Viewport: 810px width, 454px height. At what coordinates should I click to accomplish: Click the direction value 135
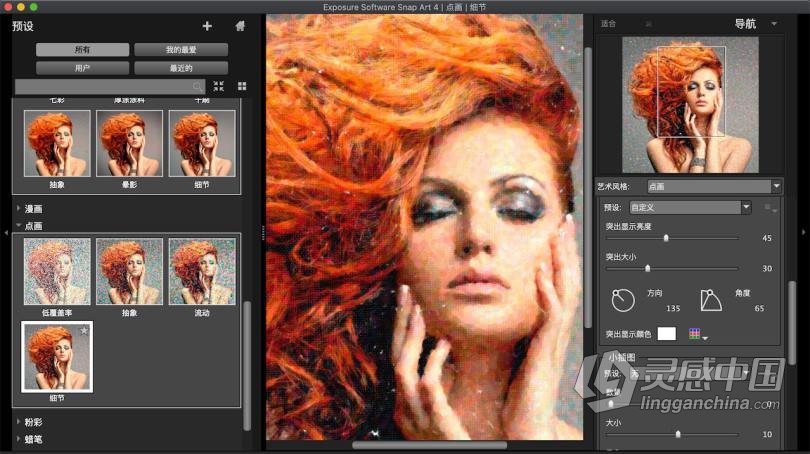673,308
